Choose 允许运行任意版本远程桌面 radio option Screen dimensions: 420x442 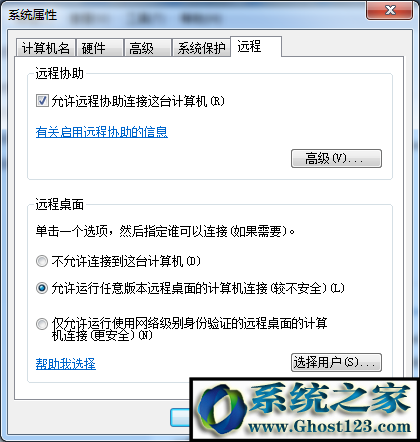click(x=42, y=288)
